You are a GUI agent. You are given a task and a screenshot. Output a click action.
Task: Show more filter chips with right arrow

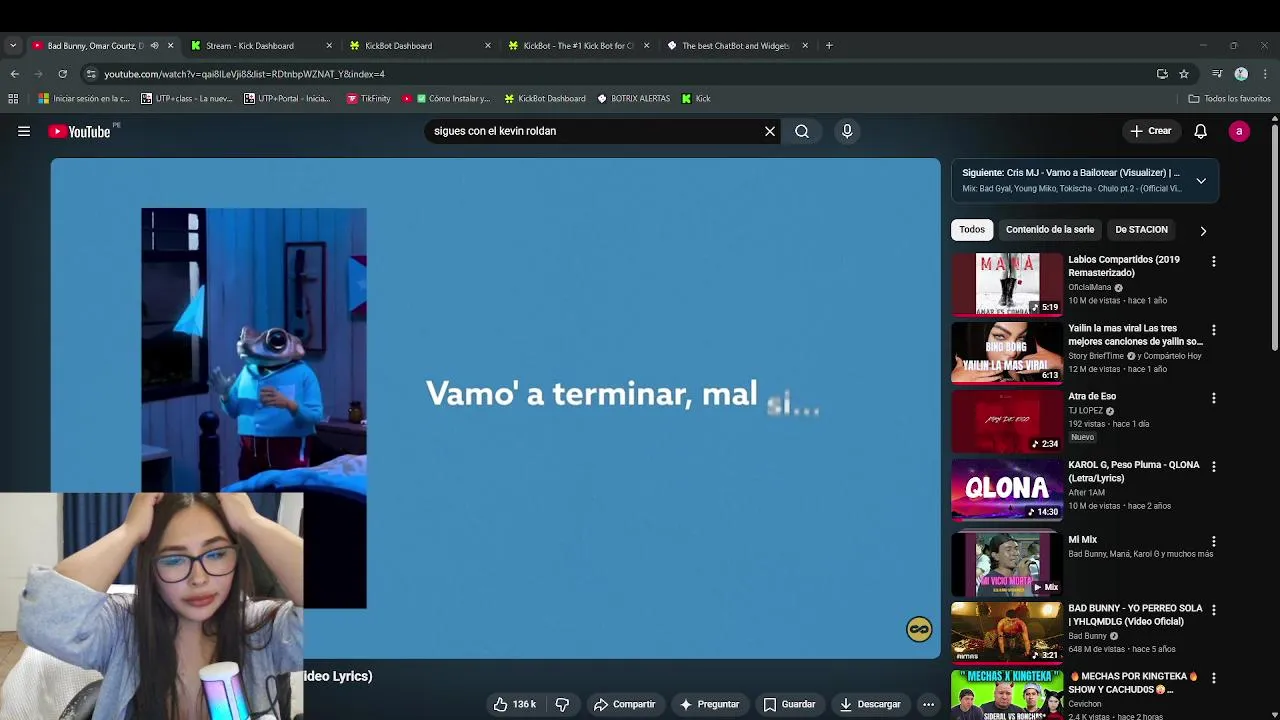[1203, 230]
